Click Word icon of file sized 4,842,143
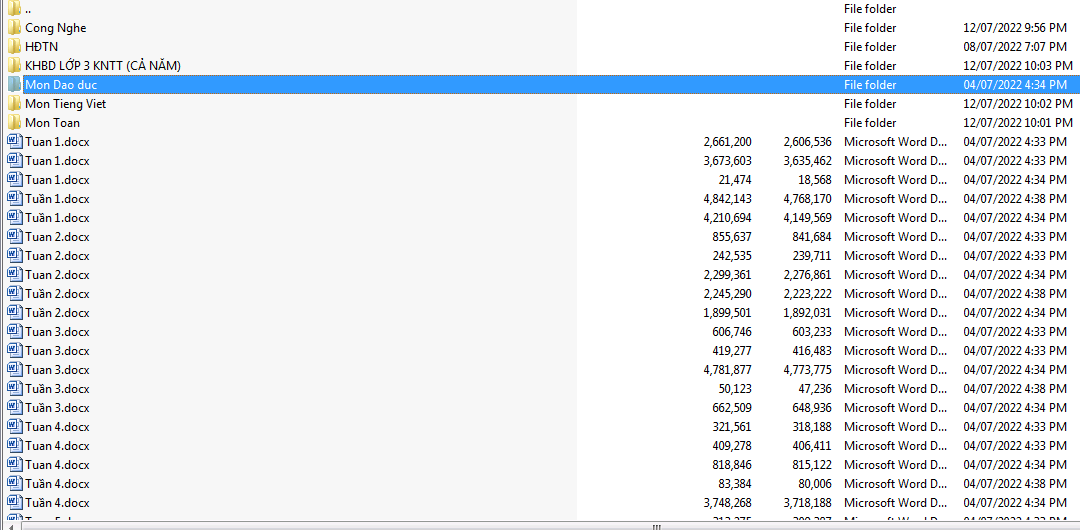The image size is (1080, 530). (14, 199)
